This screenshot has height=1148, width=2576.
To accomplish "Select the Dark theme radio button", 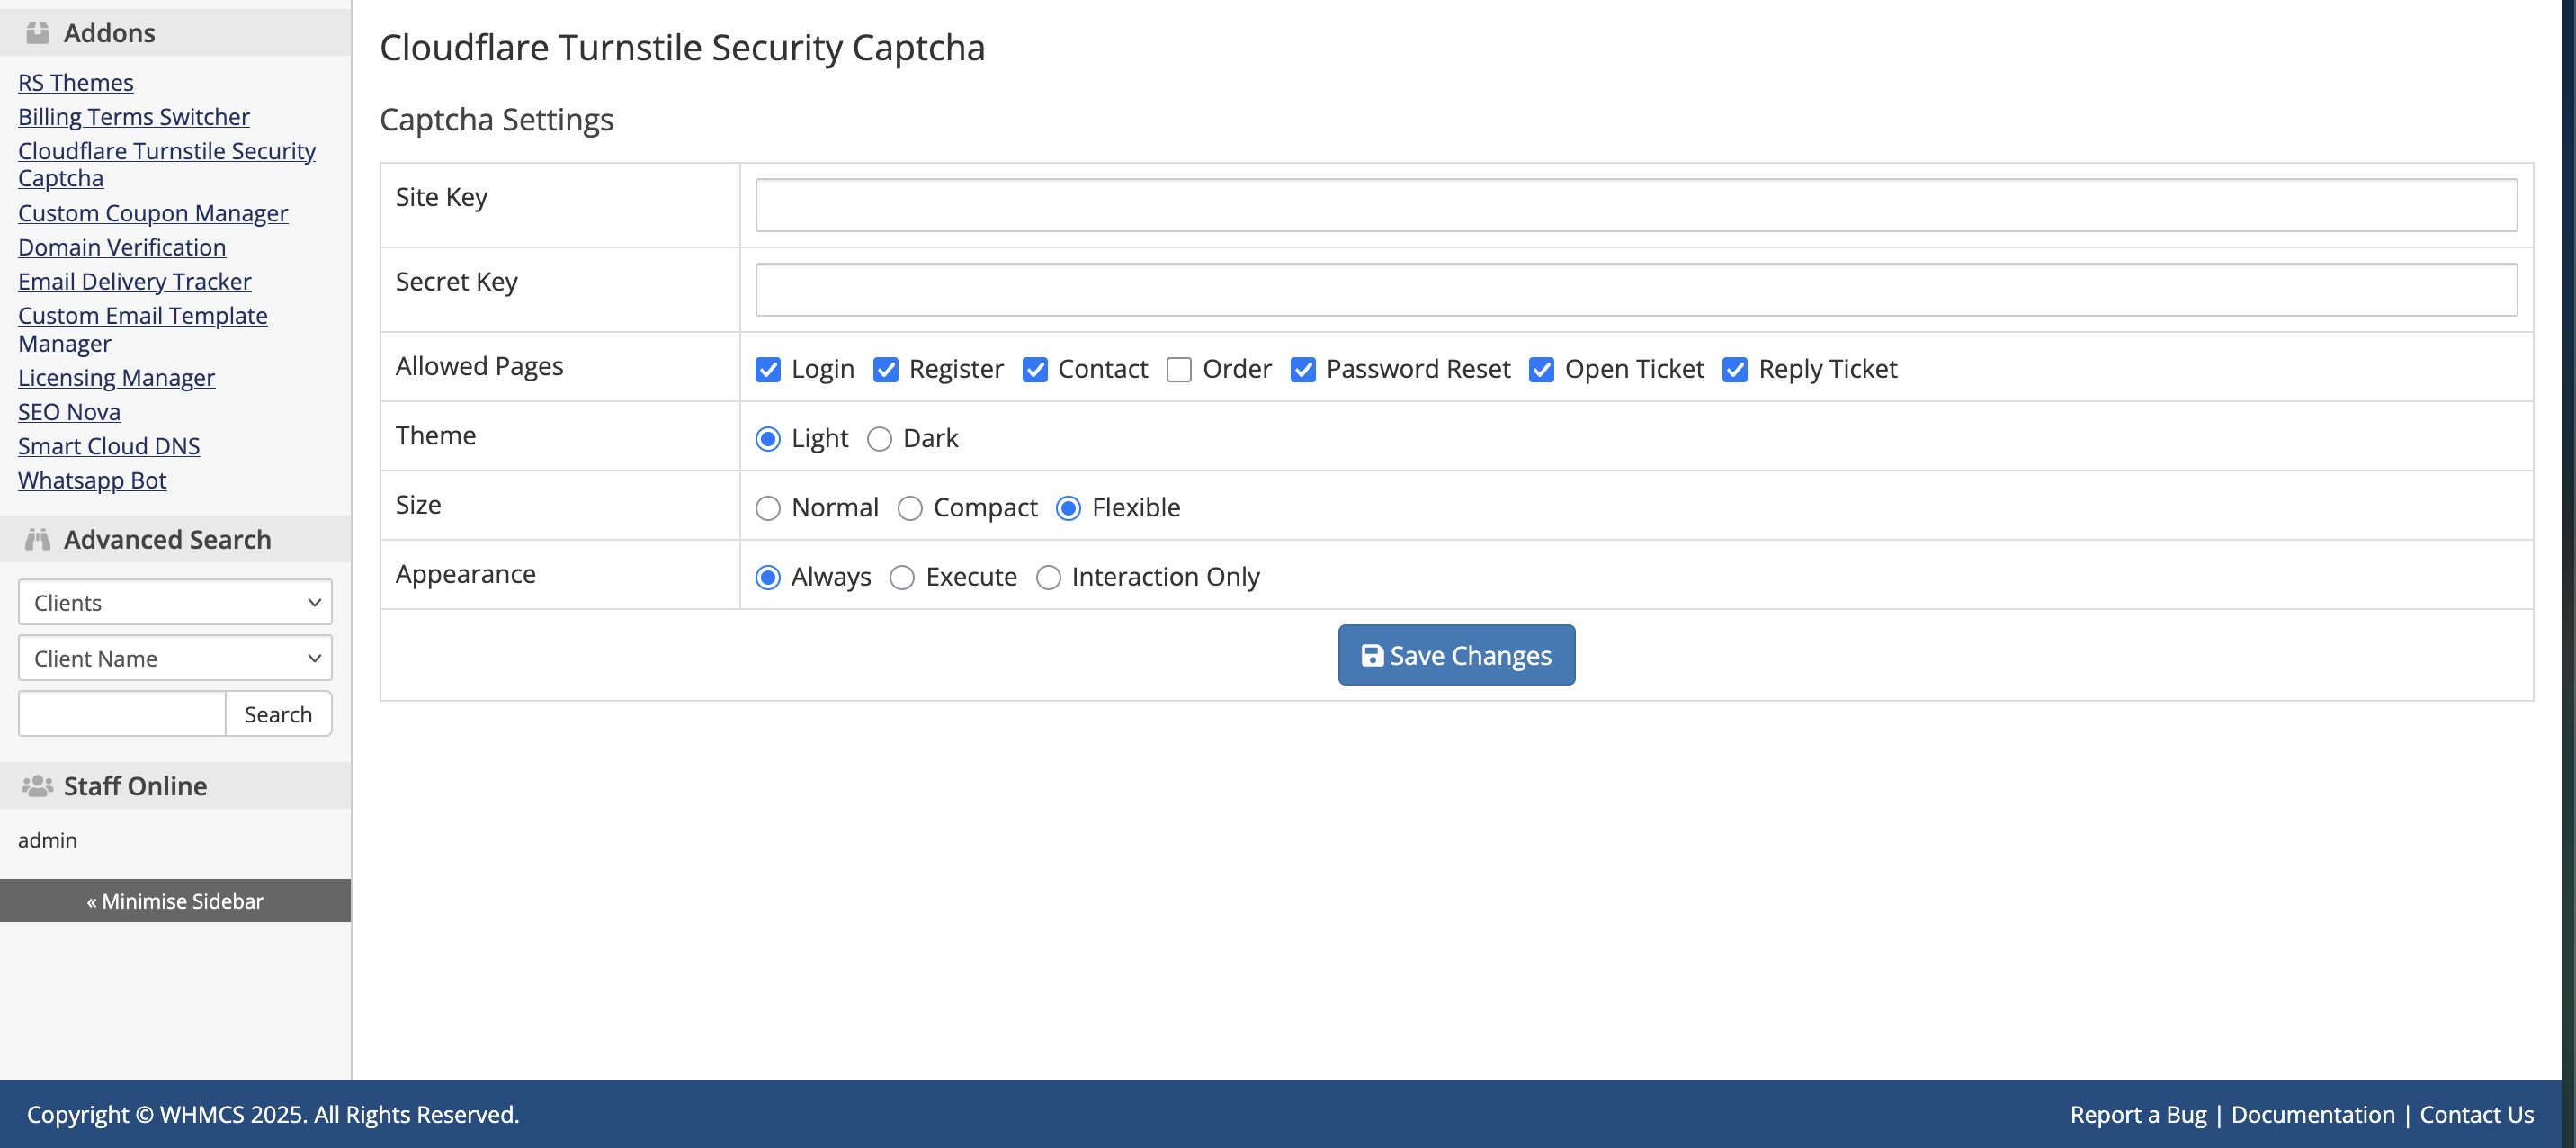I will (x=879, y=439).
